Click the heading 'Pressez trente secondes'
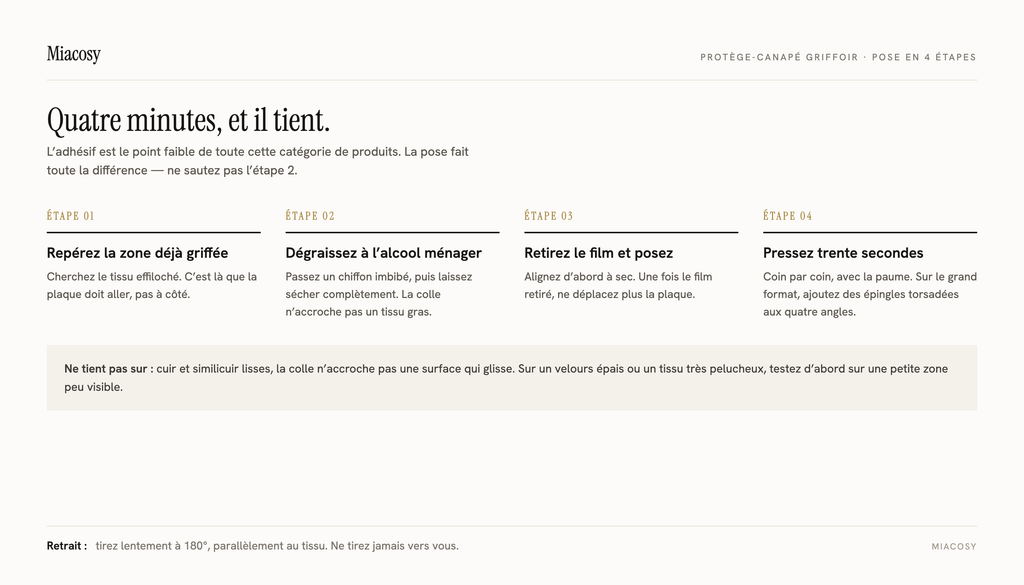The height and width of the screenshot is (585, 1024). click(x=843, y=253)
